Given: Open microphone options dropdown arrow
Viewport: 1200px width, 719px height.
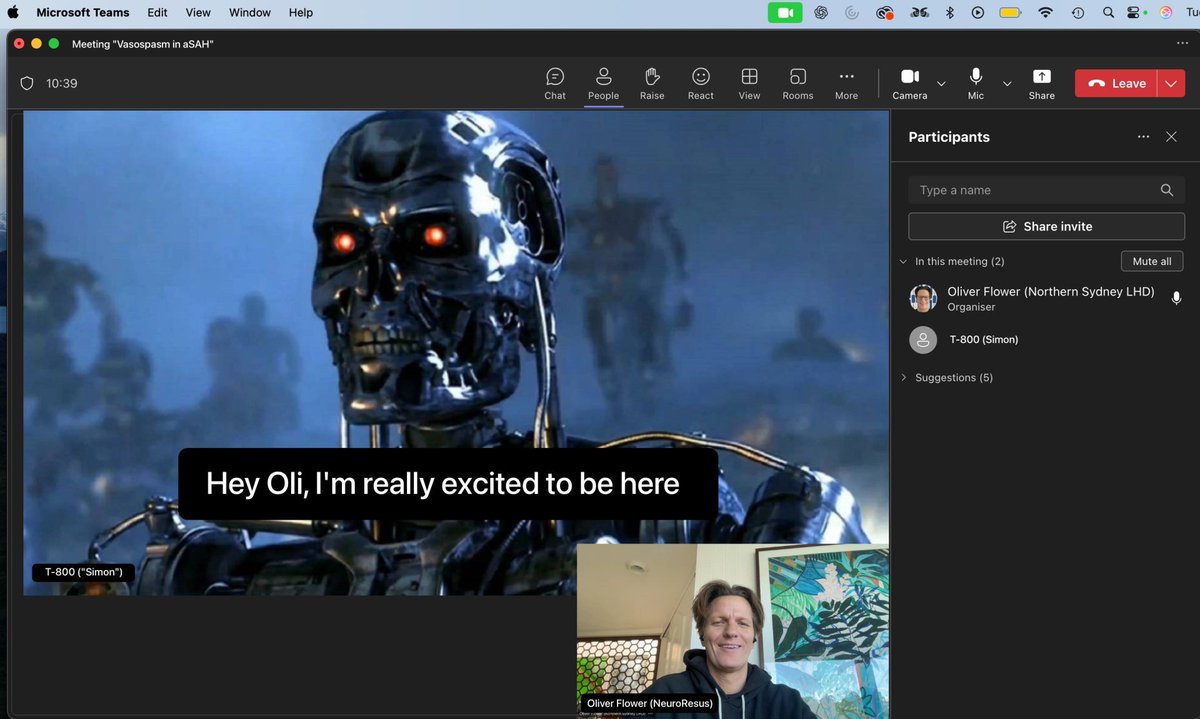Looking at the screenshot, I should [x=1007, y=83].
